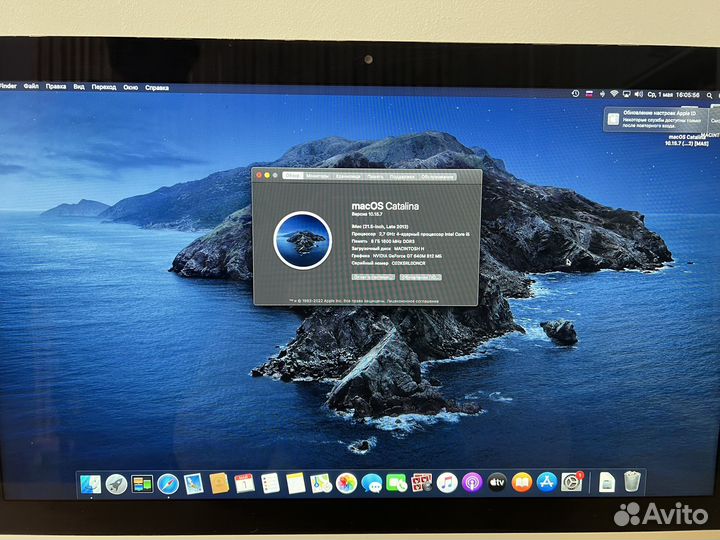
Task: Switch to the Хранилище tab
Action: coord(348,176)
